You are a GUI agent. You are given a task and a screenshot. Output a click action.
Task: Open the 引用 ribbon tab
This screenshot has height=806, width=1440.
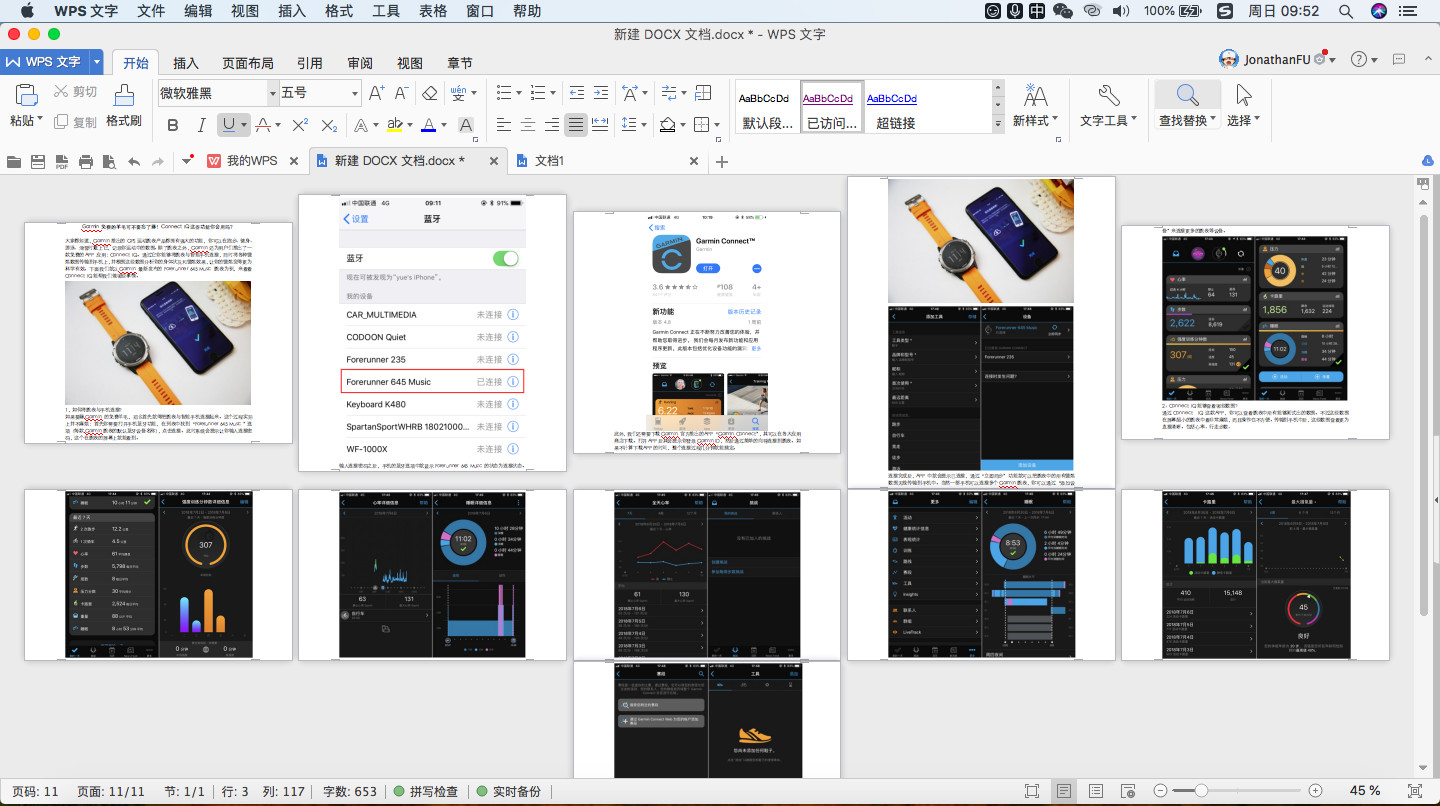310,63
